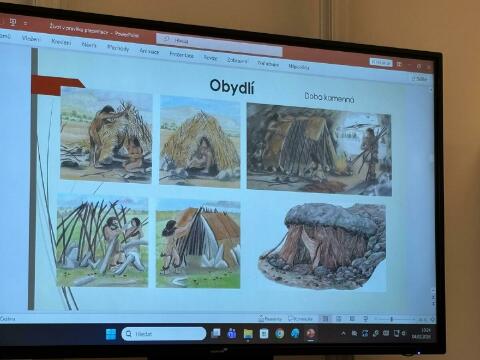Select the straw hut picture in top middle
Image resolution: width=480 pixels, height=360 pixels.
[200, 142]
